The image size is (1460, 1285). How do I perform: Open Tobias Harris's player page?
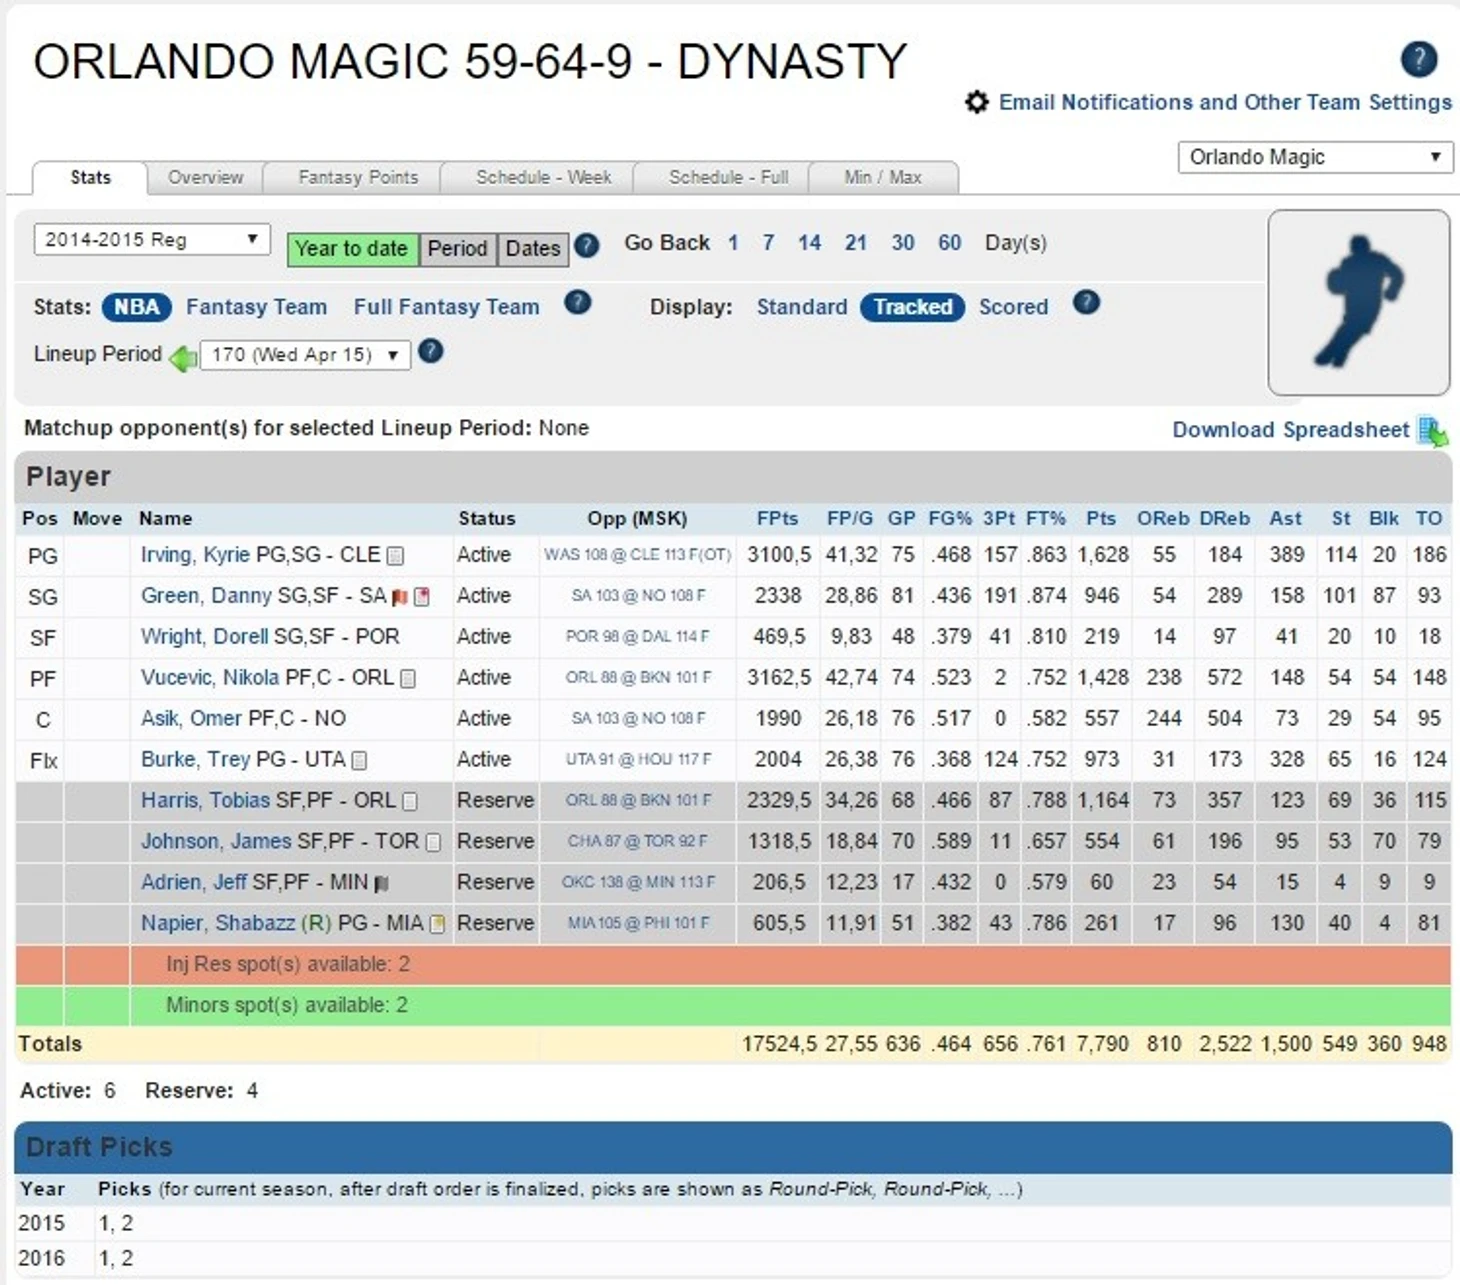205,801
